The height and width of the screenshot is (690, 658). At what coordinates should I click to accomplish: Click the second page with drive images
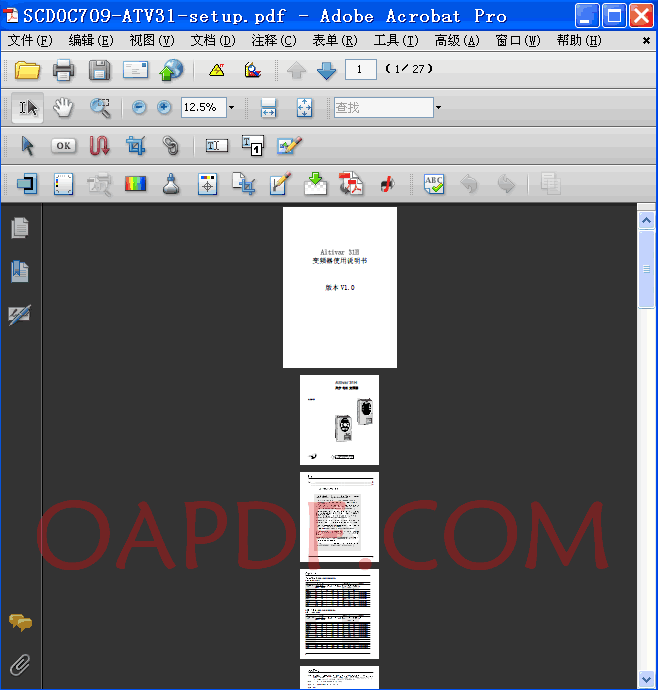(x=339, y=420)
